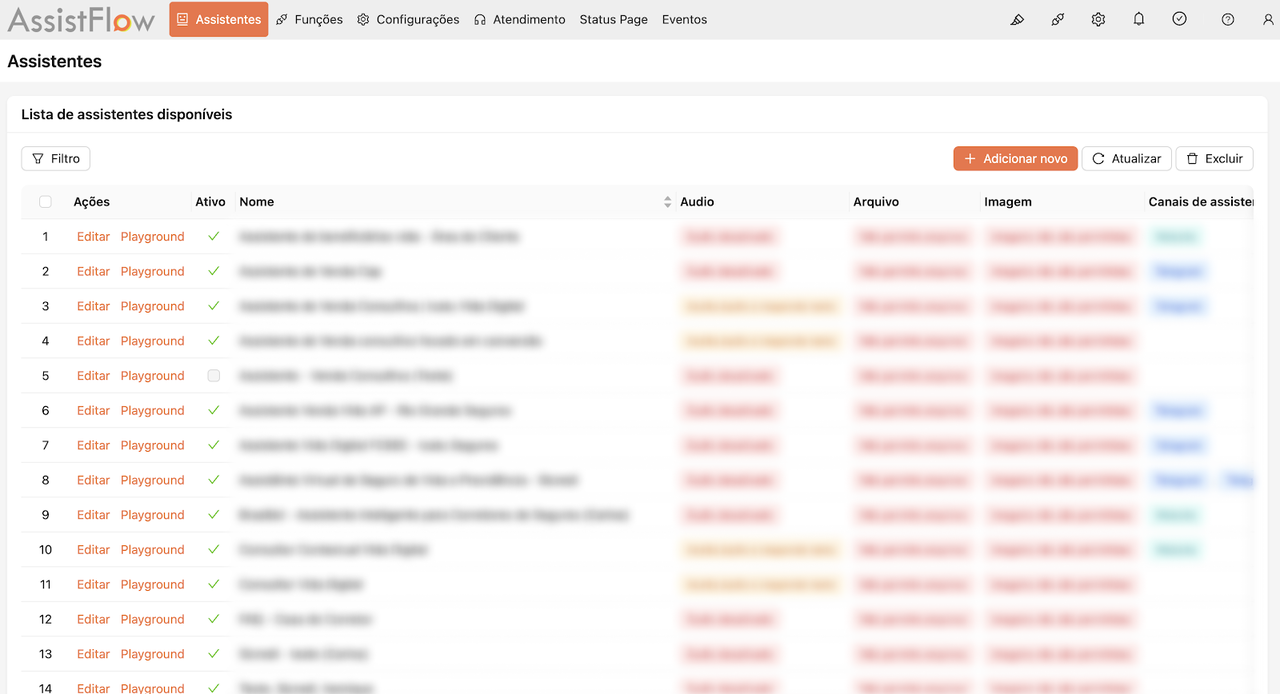Click the Excluir delete button

point(1214,158)
